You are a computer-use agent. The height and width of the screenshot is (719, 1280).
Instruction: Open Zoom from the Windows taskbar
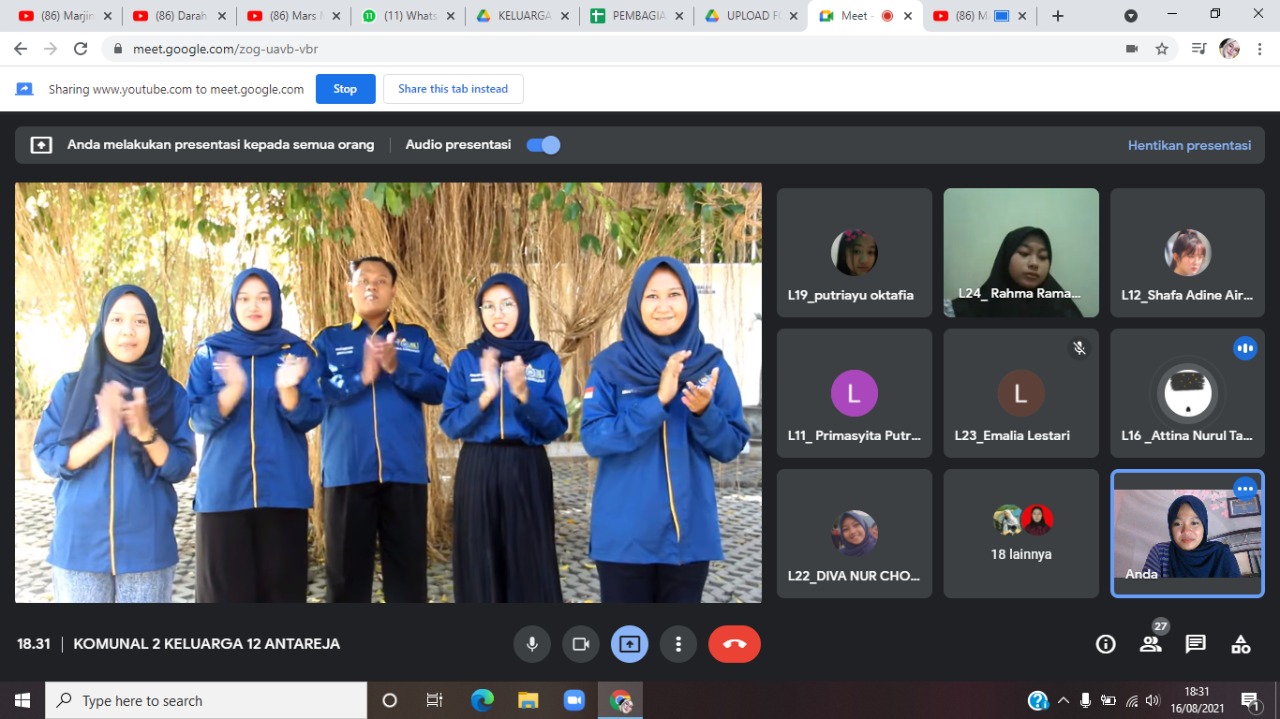click(x=574, y=700)
